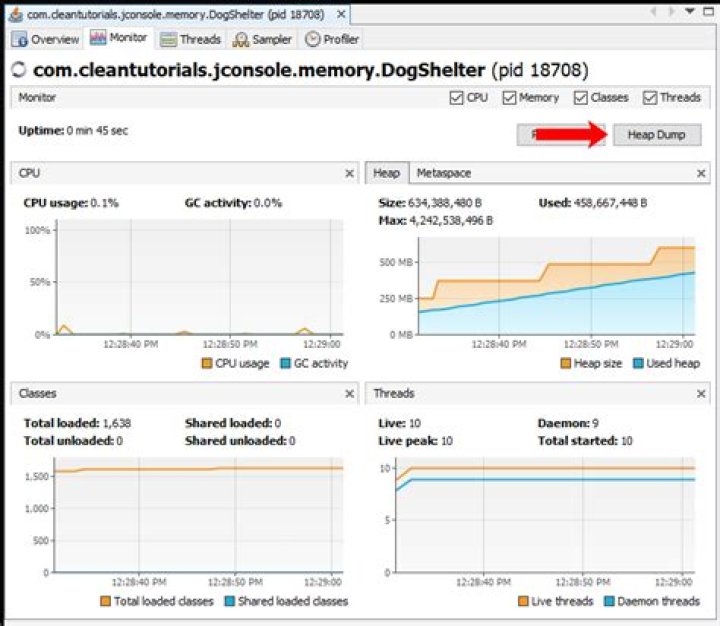720x626 pixels.
Task: Click the Overview tab icon
Action: point(21,39)
